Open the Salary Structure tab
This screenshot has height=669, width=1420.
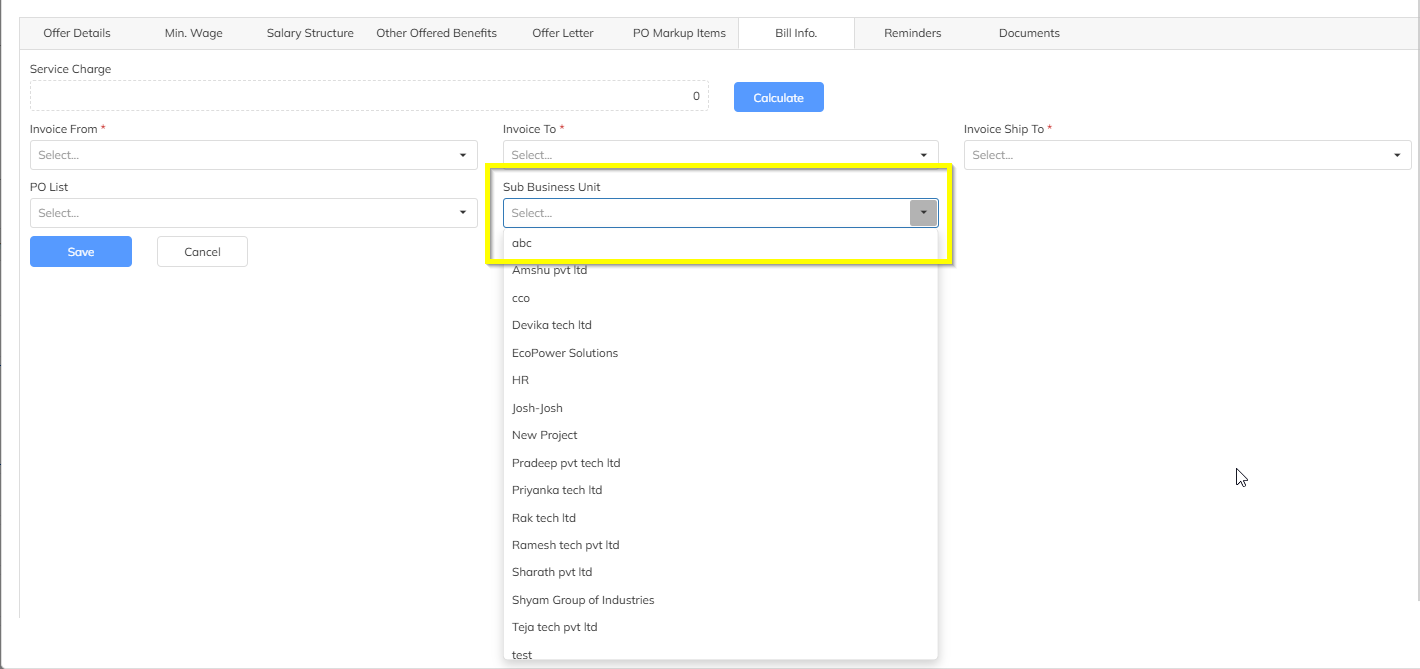click(310, 33)
